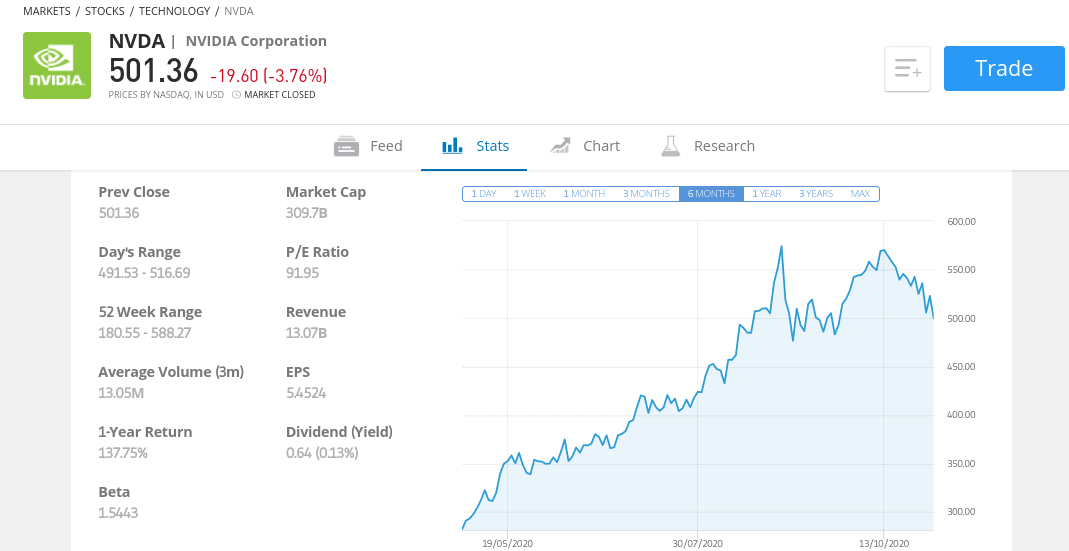Image resolution: width=1069 pixels, height=551 pixels.
Task: Click the Dividend (Yield) value 0.64 (0.13%)
Action: 322,453
